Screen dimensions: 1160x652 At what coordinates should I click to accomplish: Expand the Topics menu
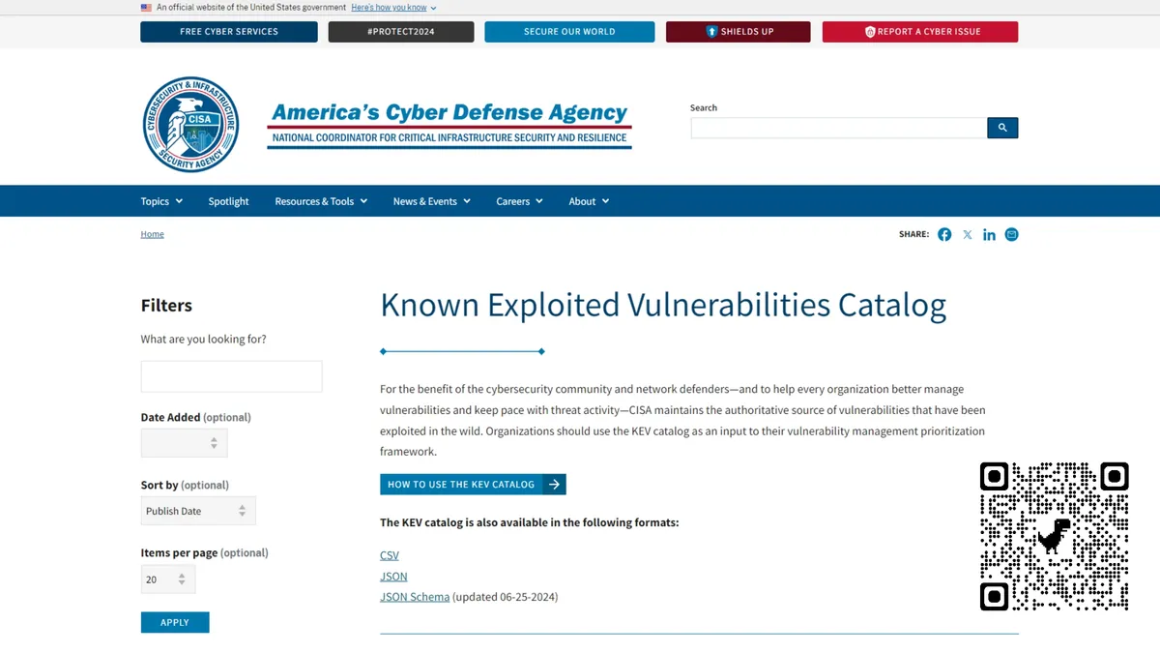point(161,201)
